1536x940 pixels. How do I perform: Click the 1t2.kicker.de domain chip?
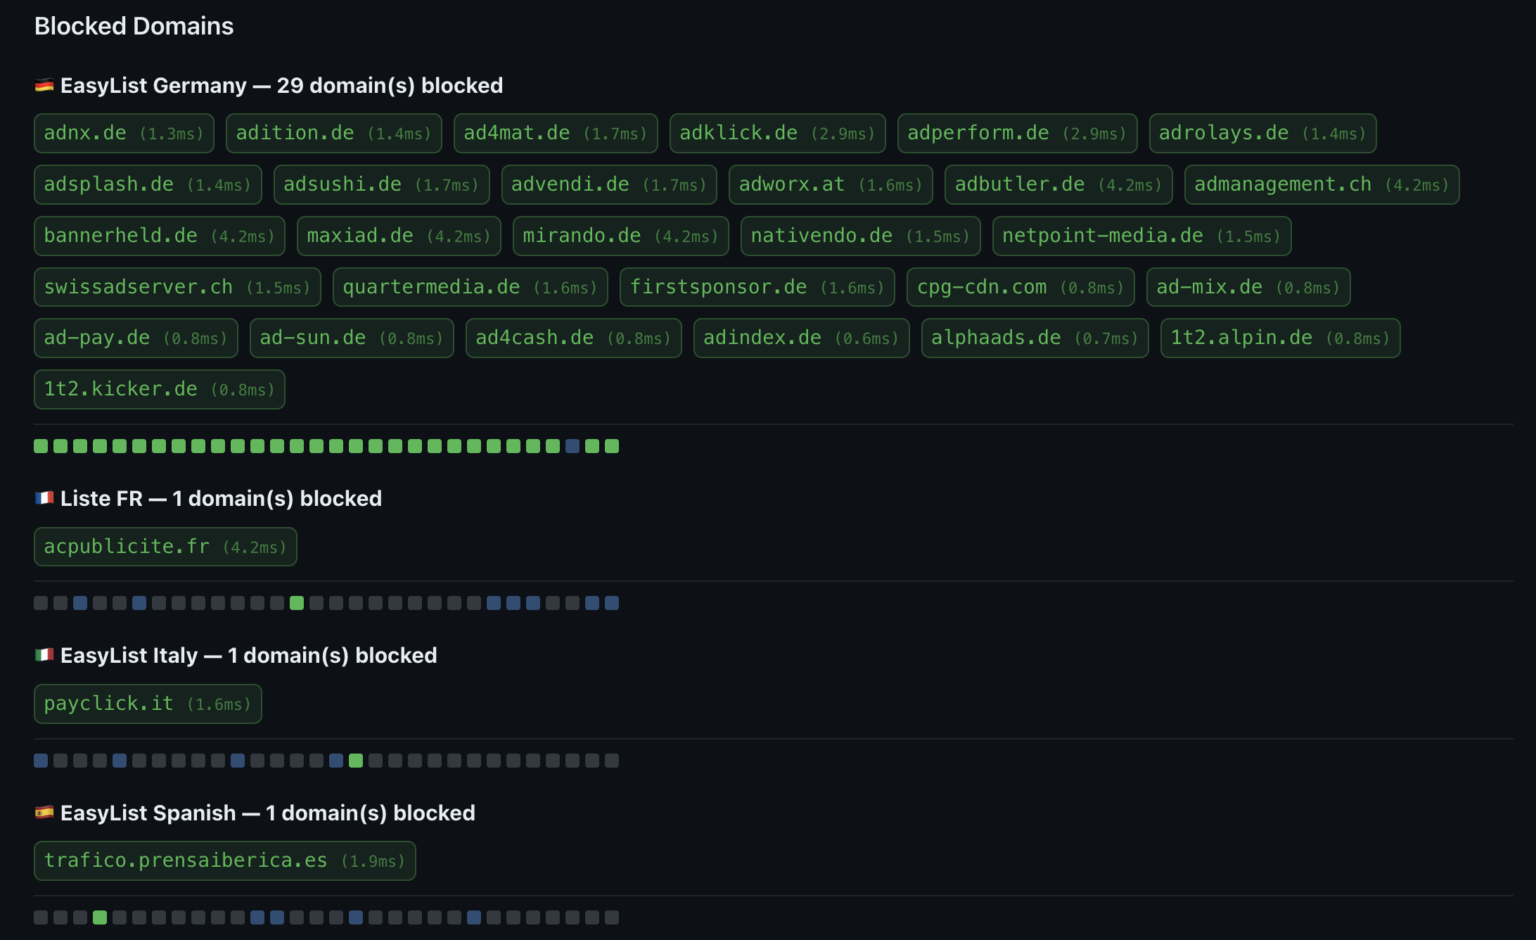[x=160, y=389]
